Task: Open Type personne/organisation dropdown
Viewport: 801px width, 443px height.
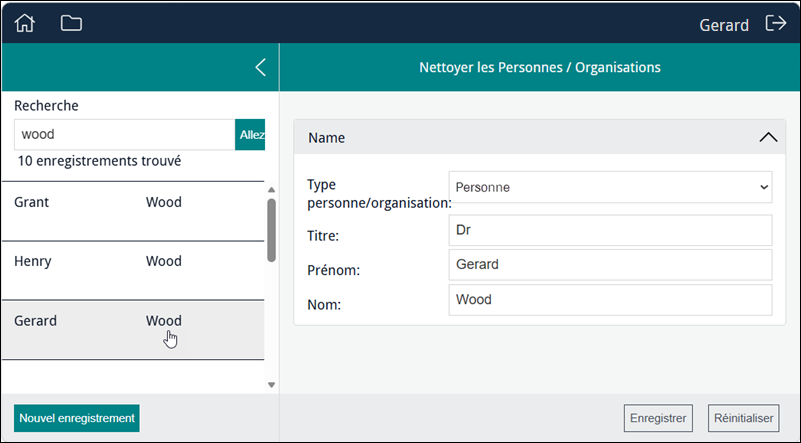Action: [x=610, y=187]
